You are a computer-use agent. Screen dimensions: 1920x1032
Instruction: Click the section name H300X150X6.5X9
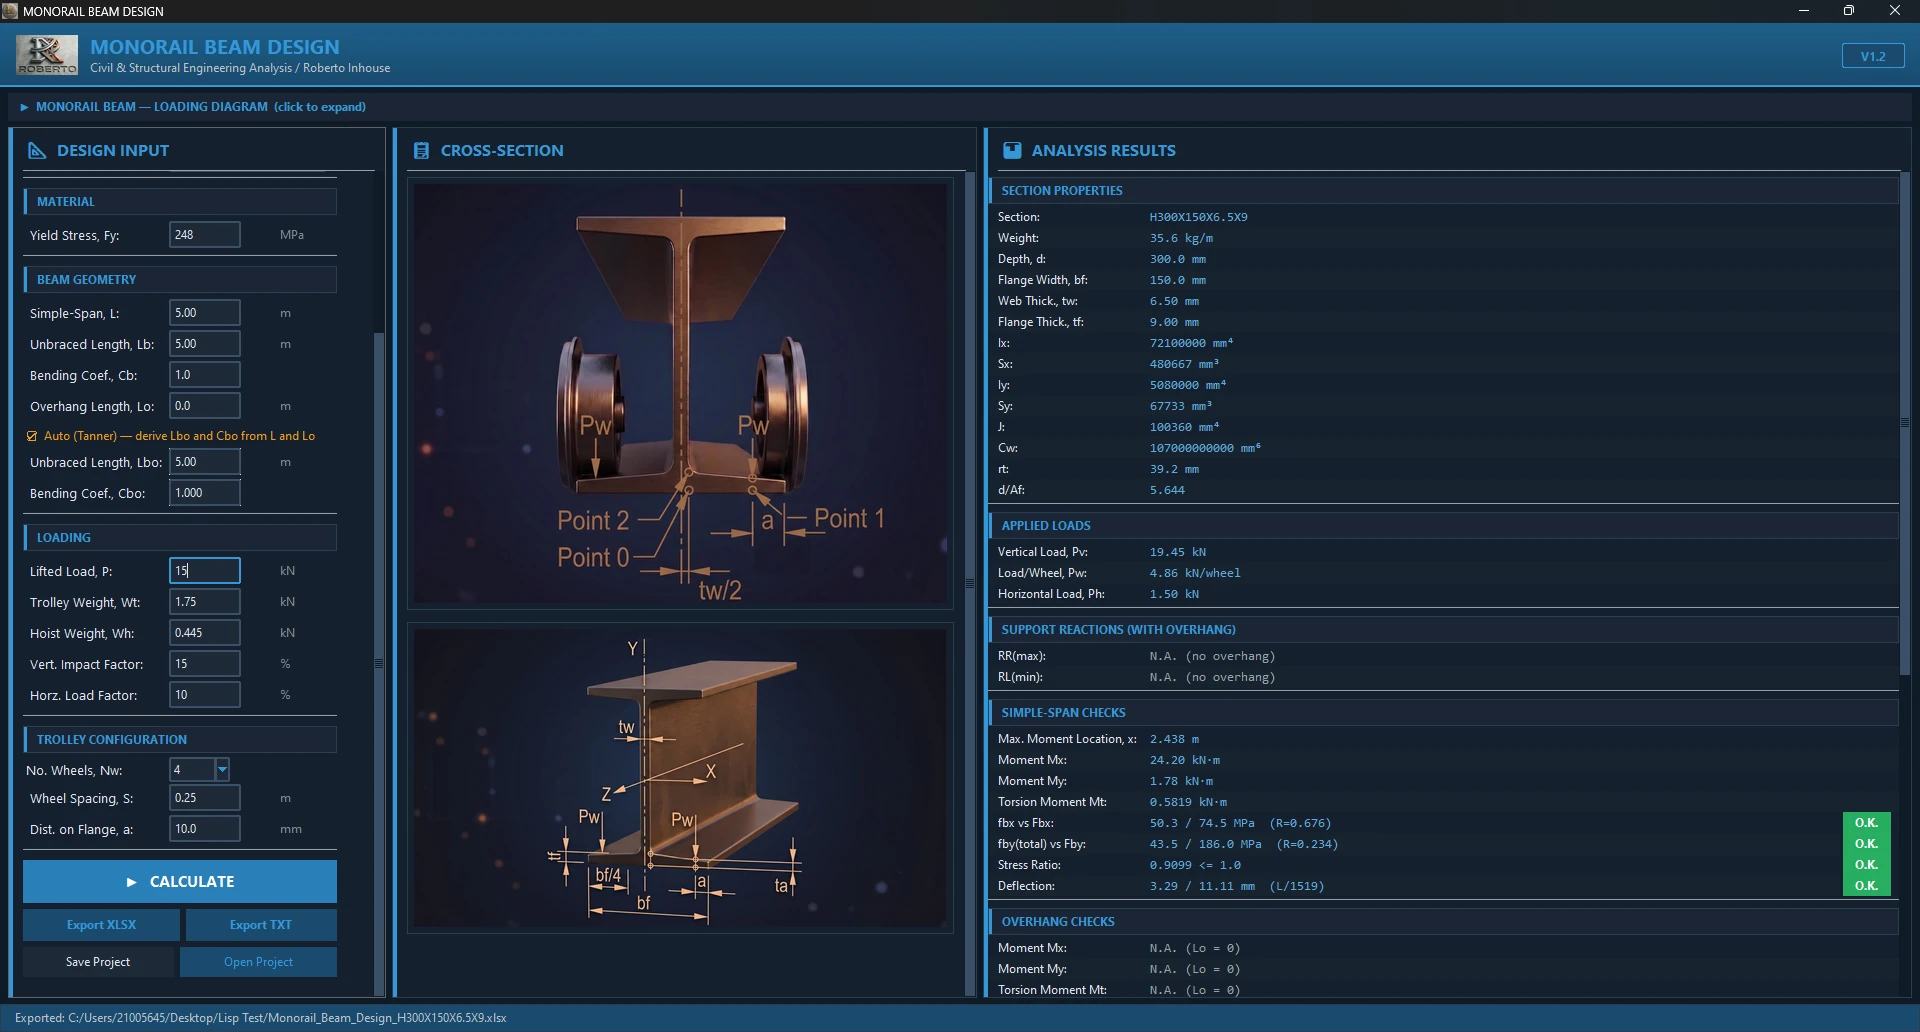tap(1198, 217)
